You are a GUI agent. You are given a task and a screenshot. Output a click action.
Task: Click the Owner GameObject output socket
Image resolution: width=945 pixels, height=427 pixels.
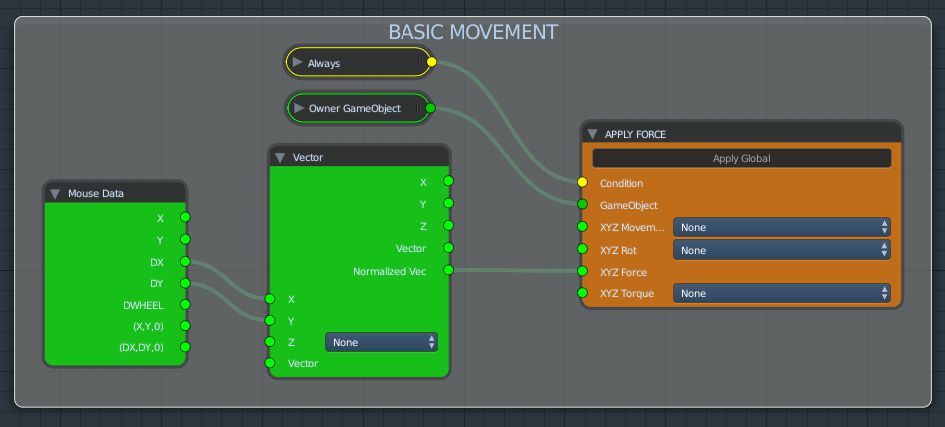pyautogui.click(x=430, y=108)
